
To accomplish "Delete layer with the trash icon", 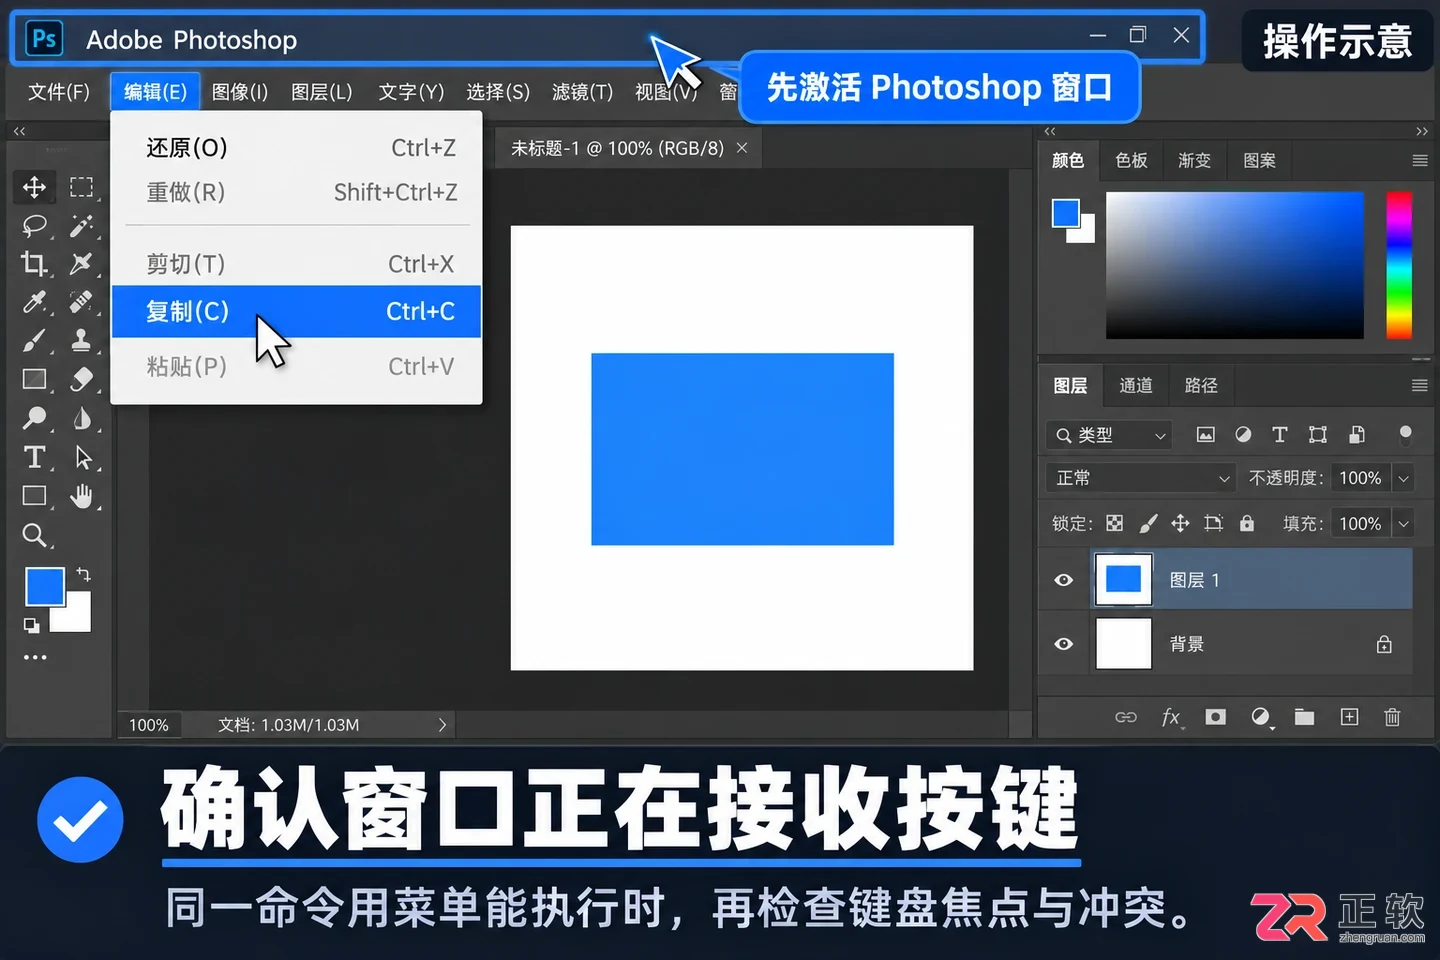I will (x=1392, y=717).
